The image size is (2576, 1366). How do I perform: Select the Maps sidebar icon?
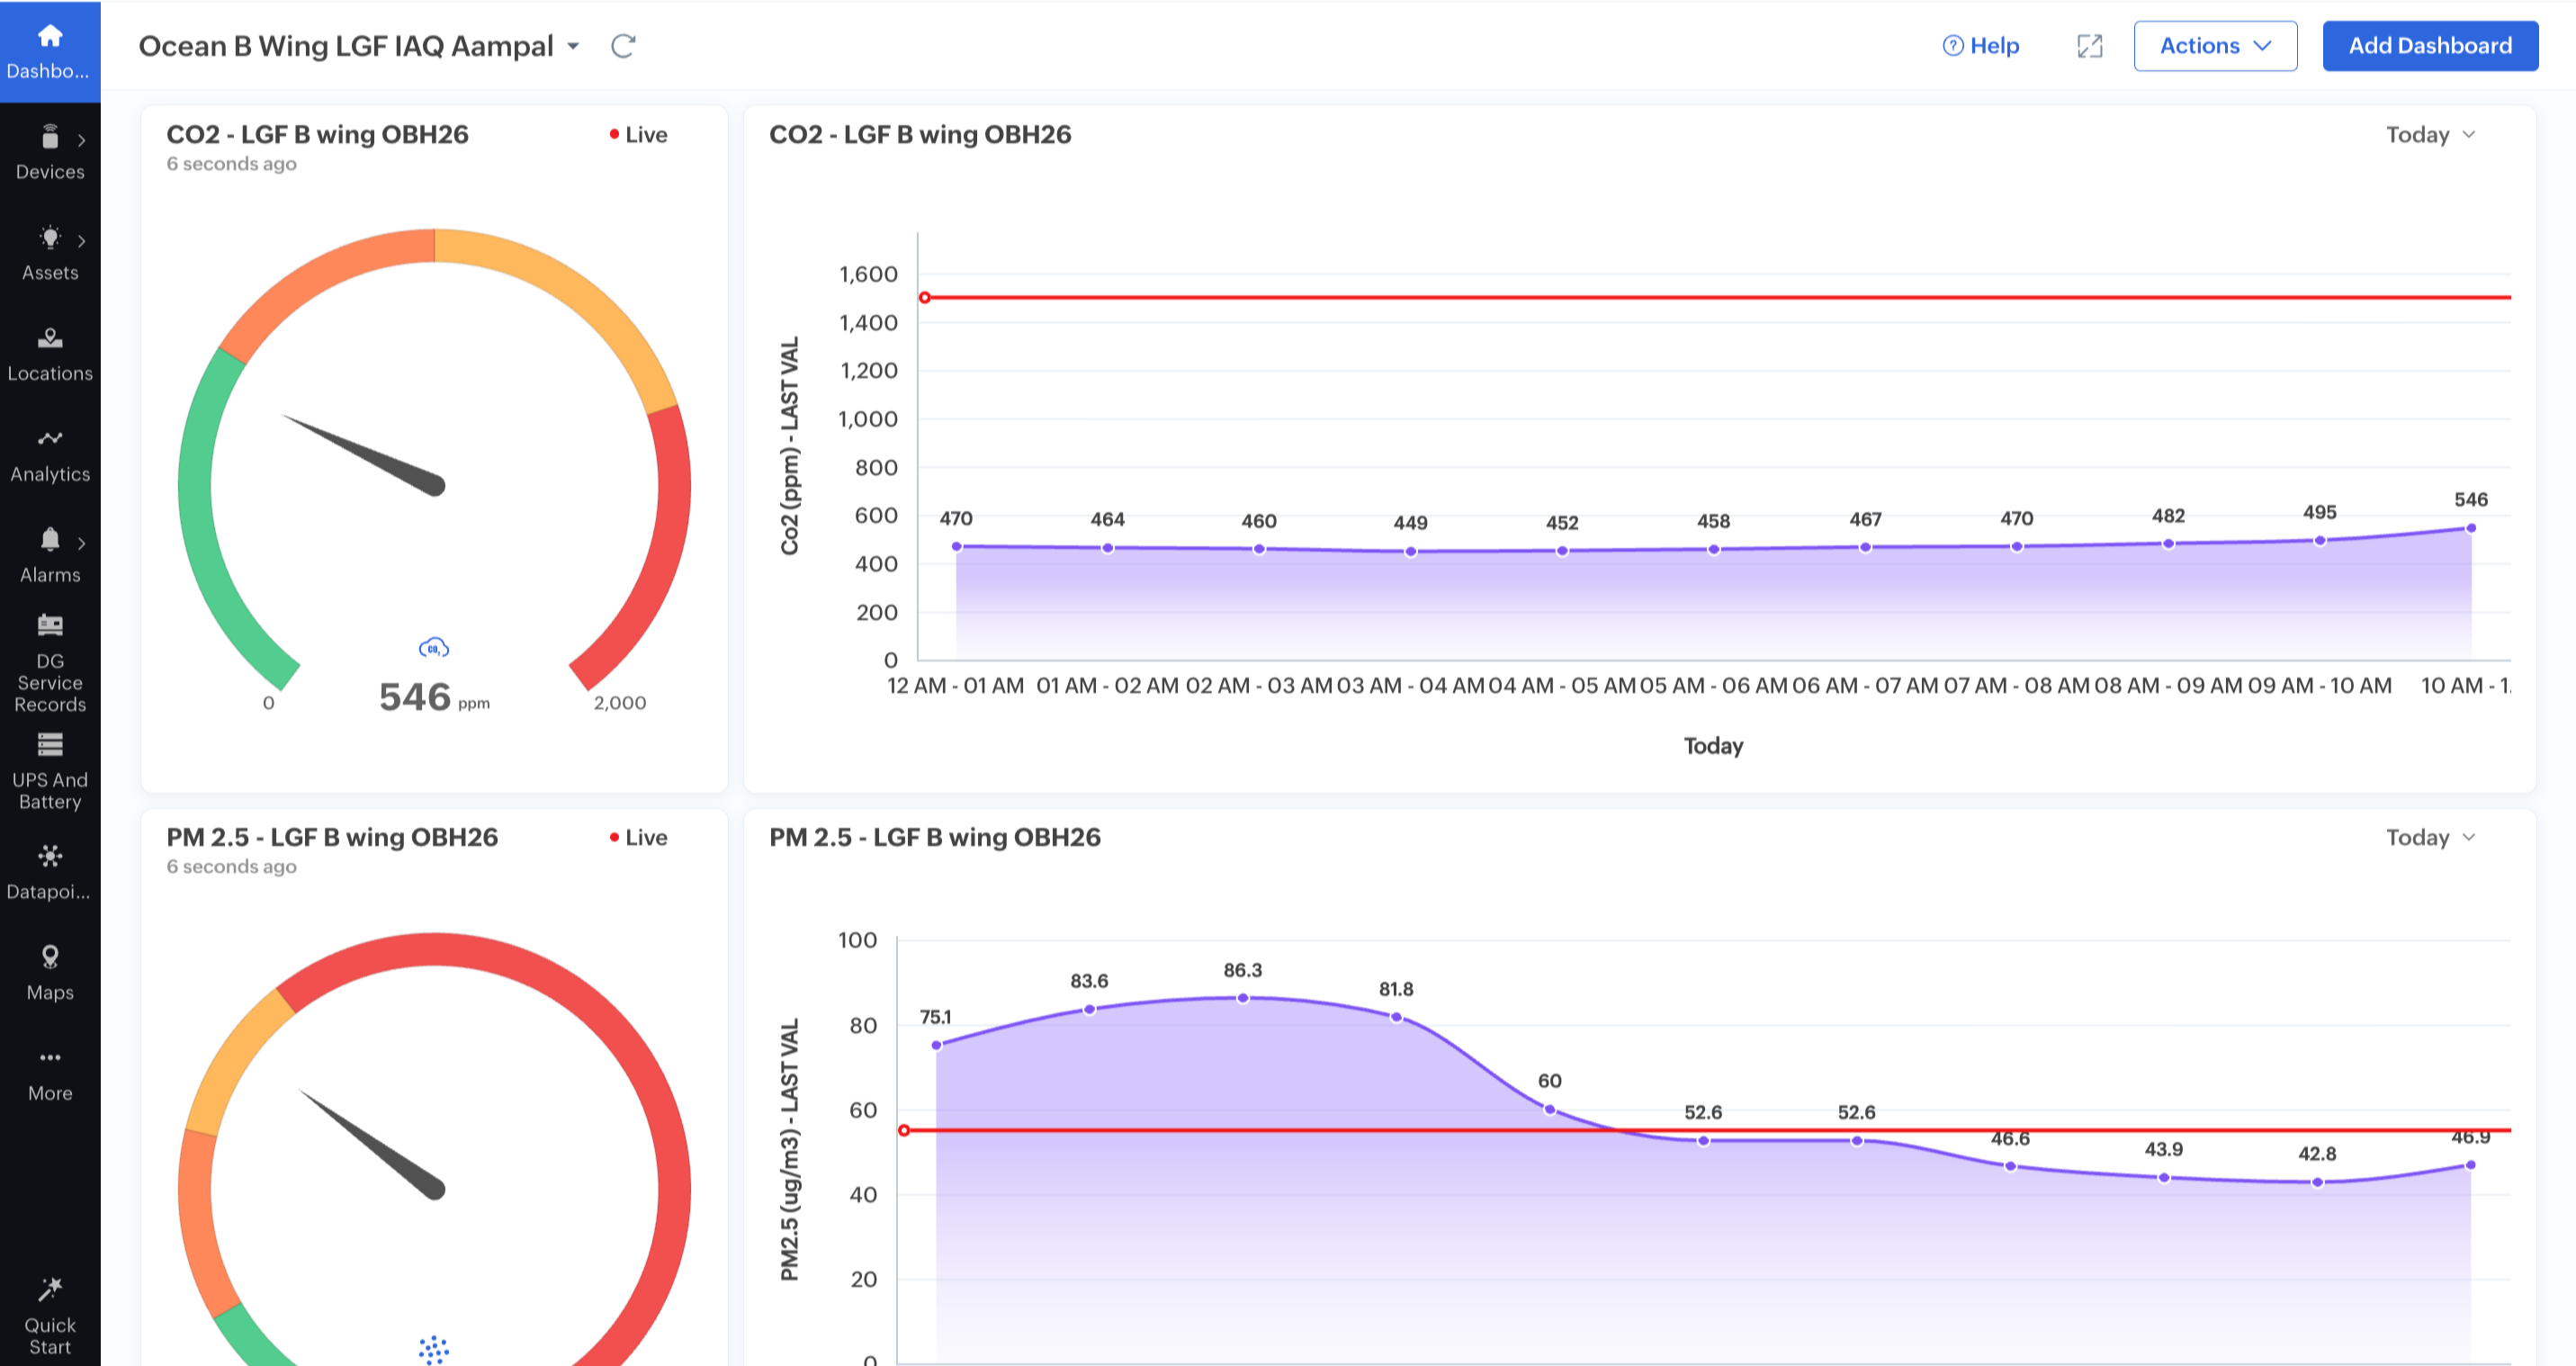(50, 970)
